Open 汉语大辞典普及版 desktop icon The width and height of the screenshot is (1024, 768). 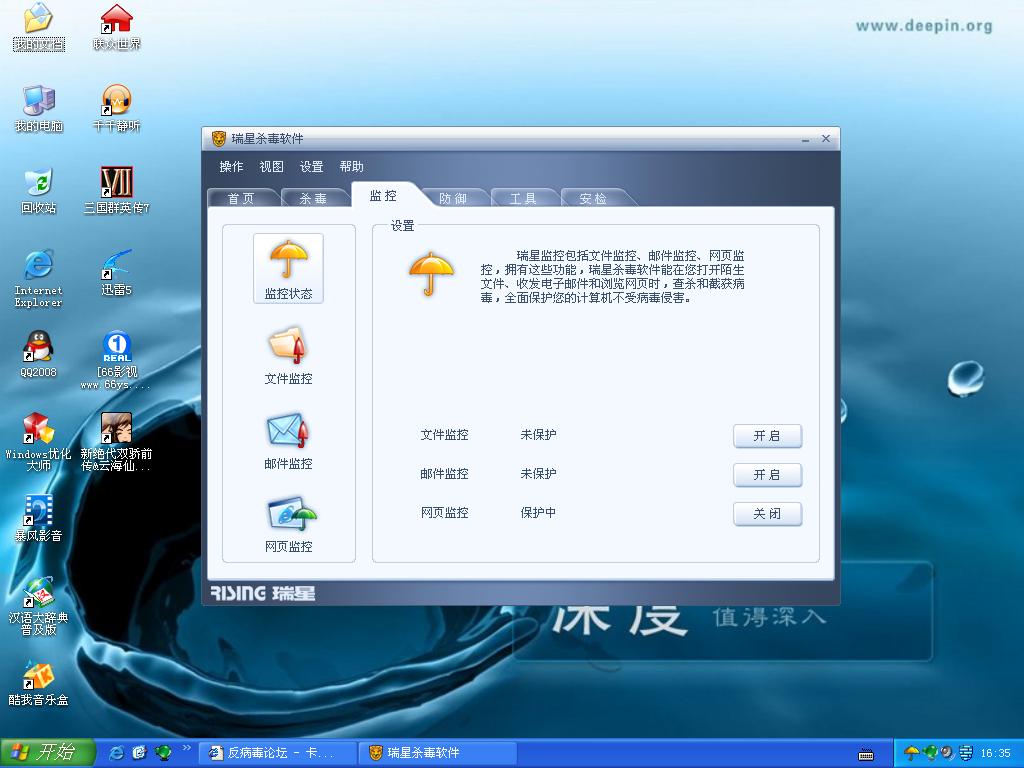pyautogui.click(x=39, y=606)
